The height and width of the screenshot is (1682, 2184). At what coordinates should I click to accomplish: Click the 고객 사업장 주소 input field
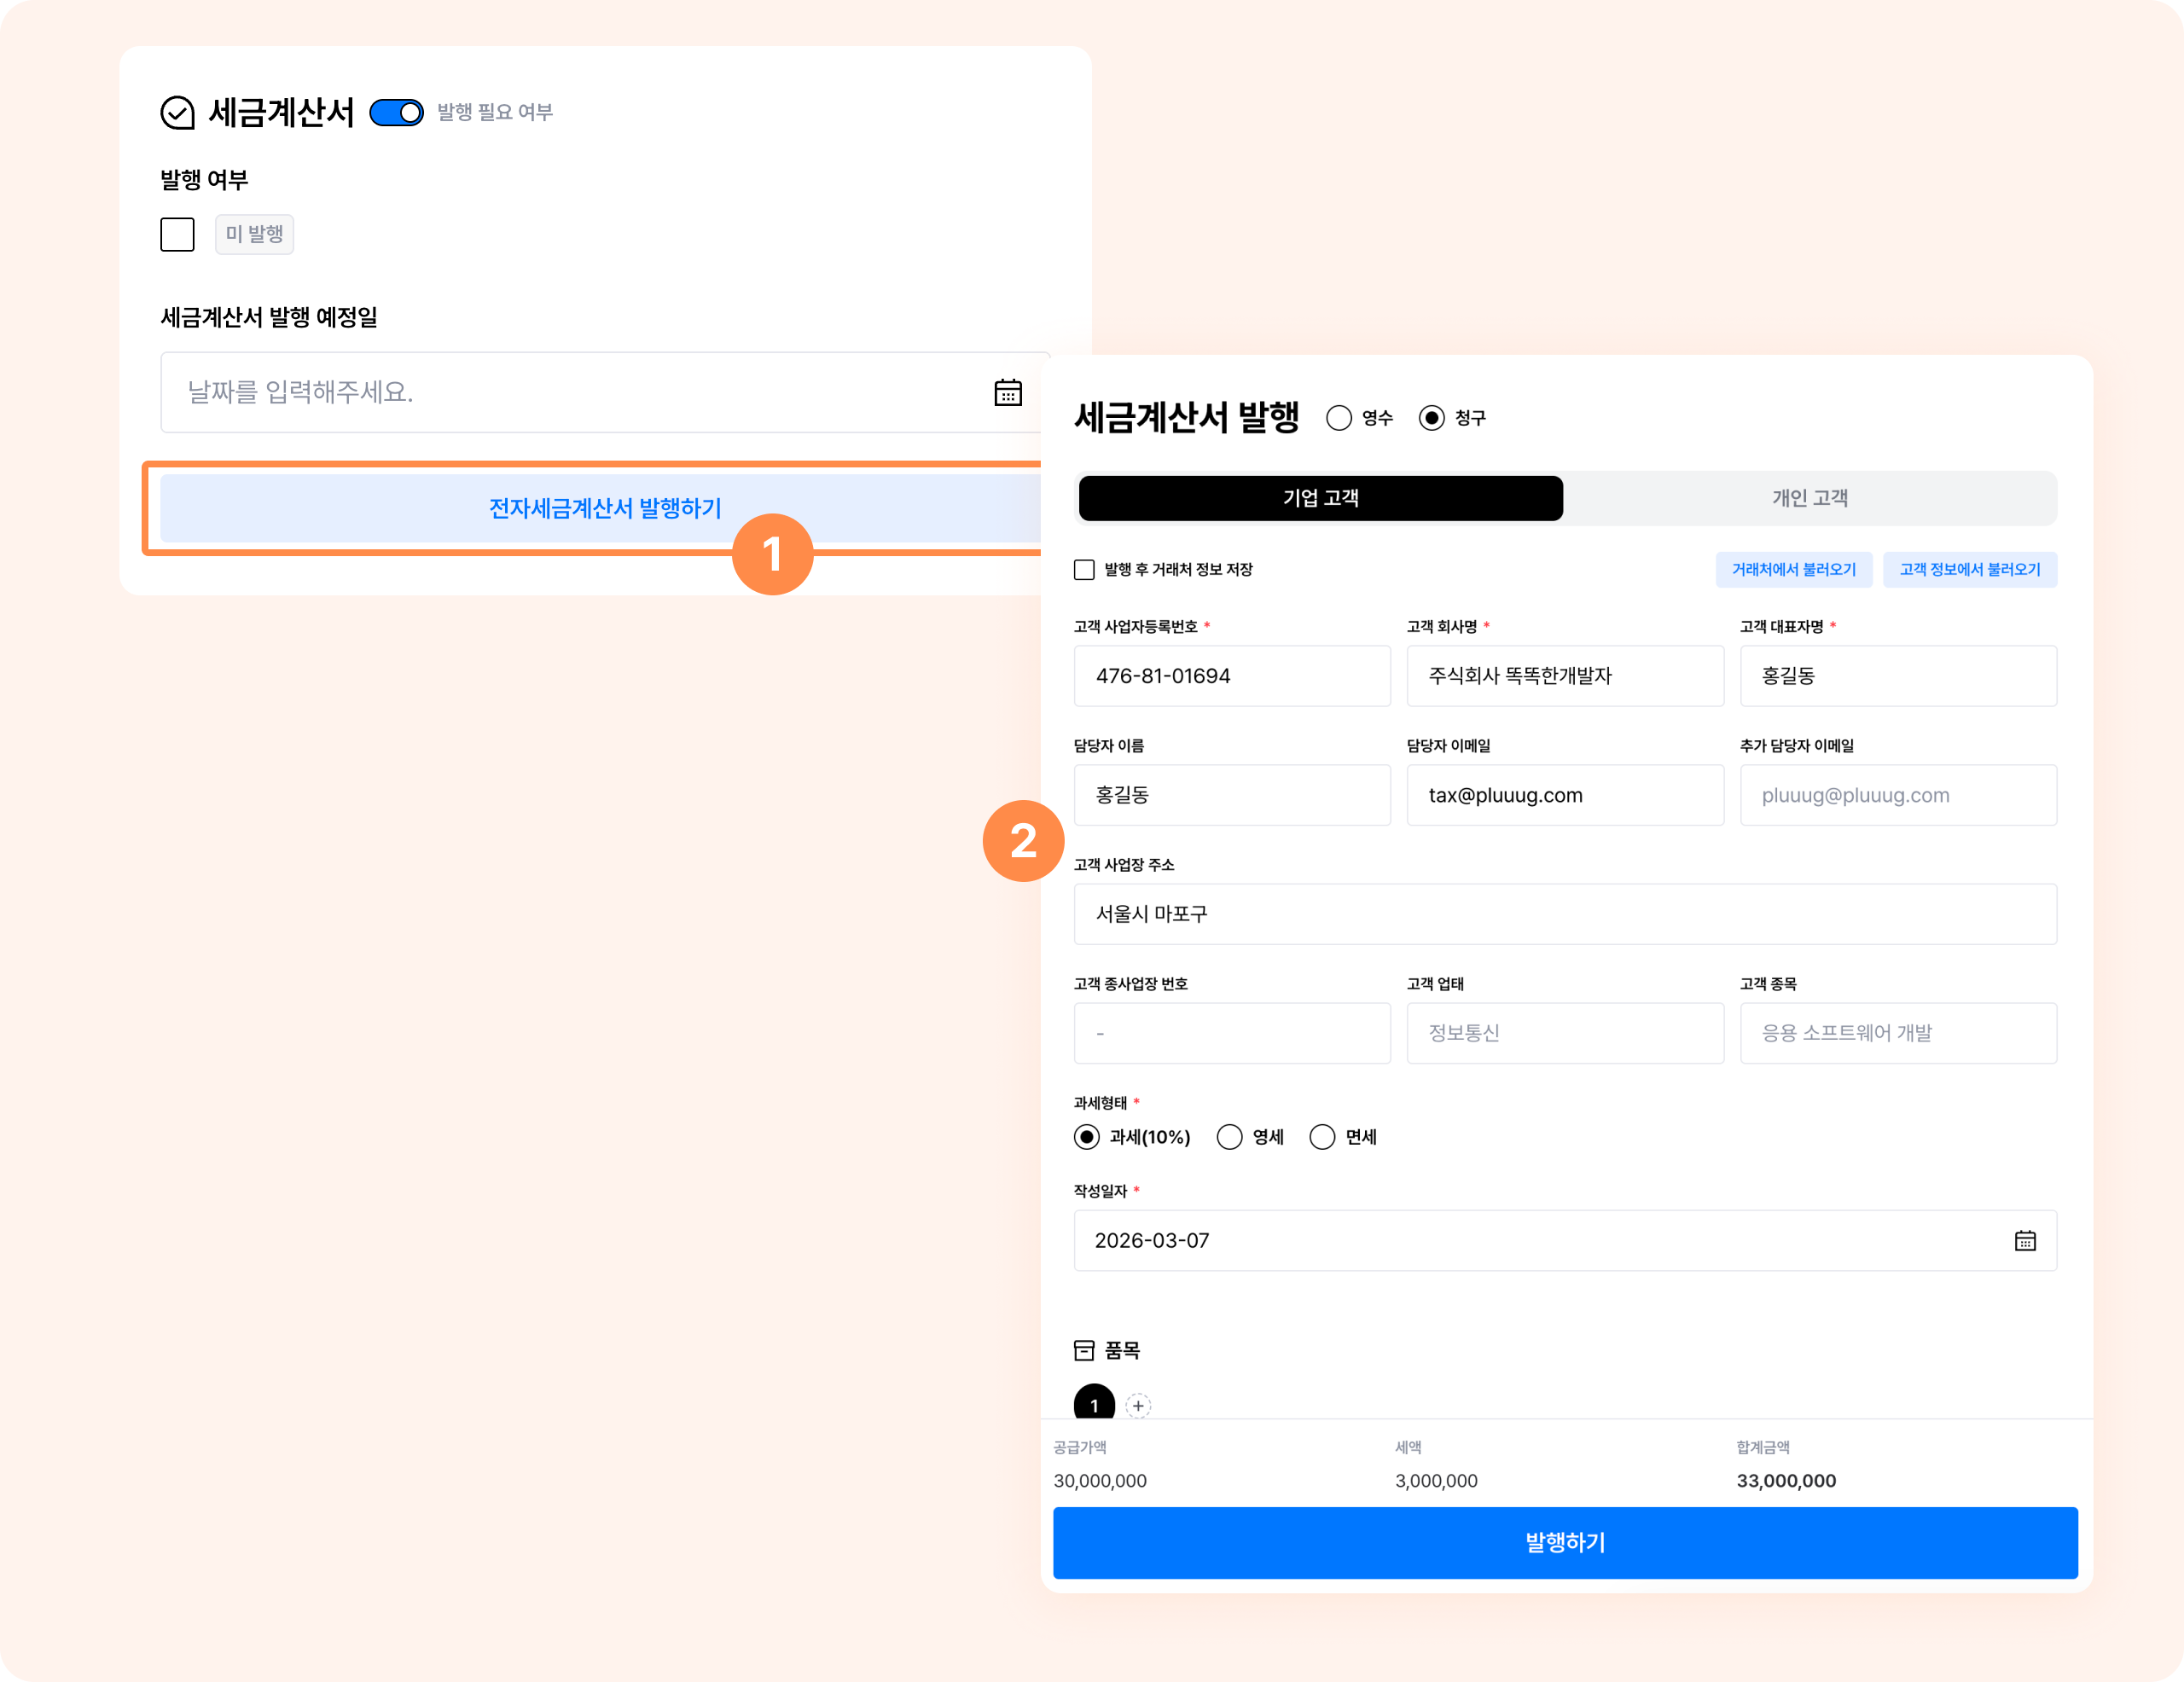pos(1564,914)
